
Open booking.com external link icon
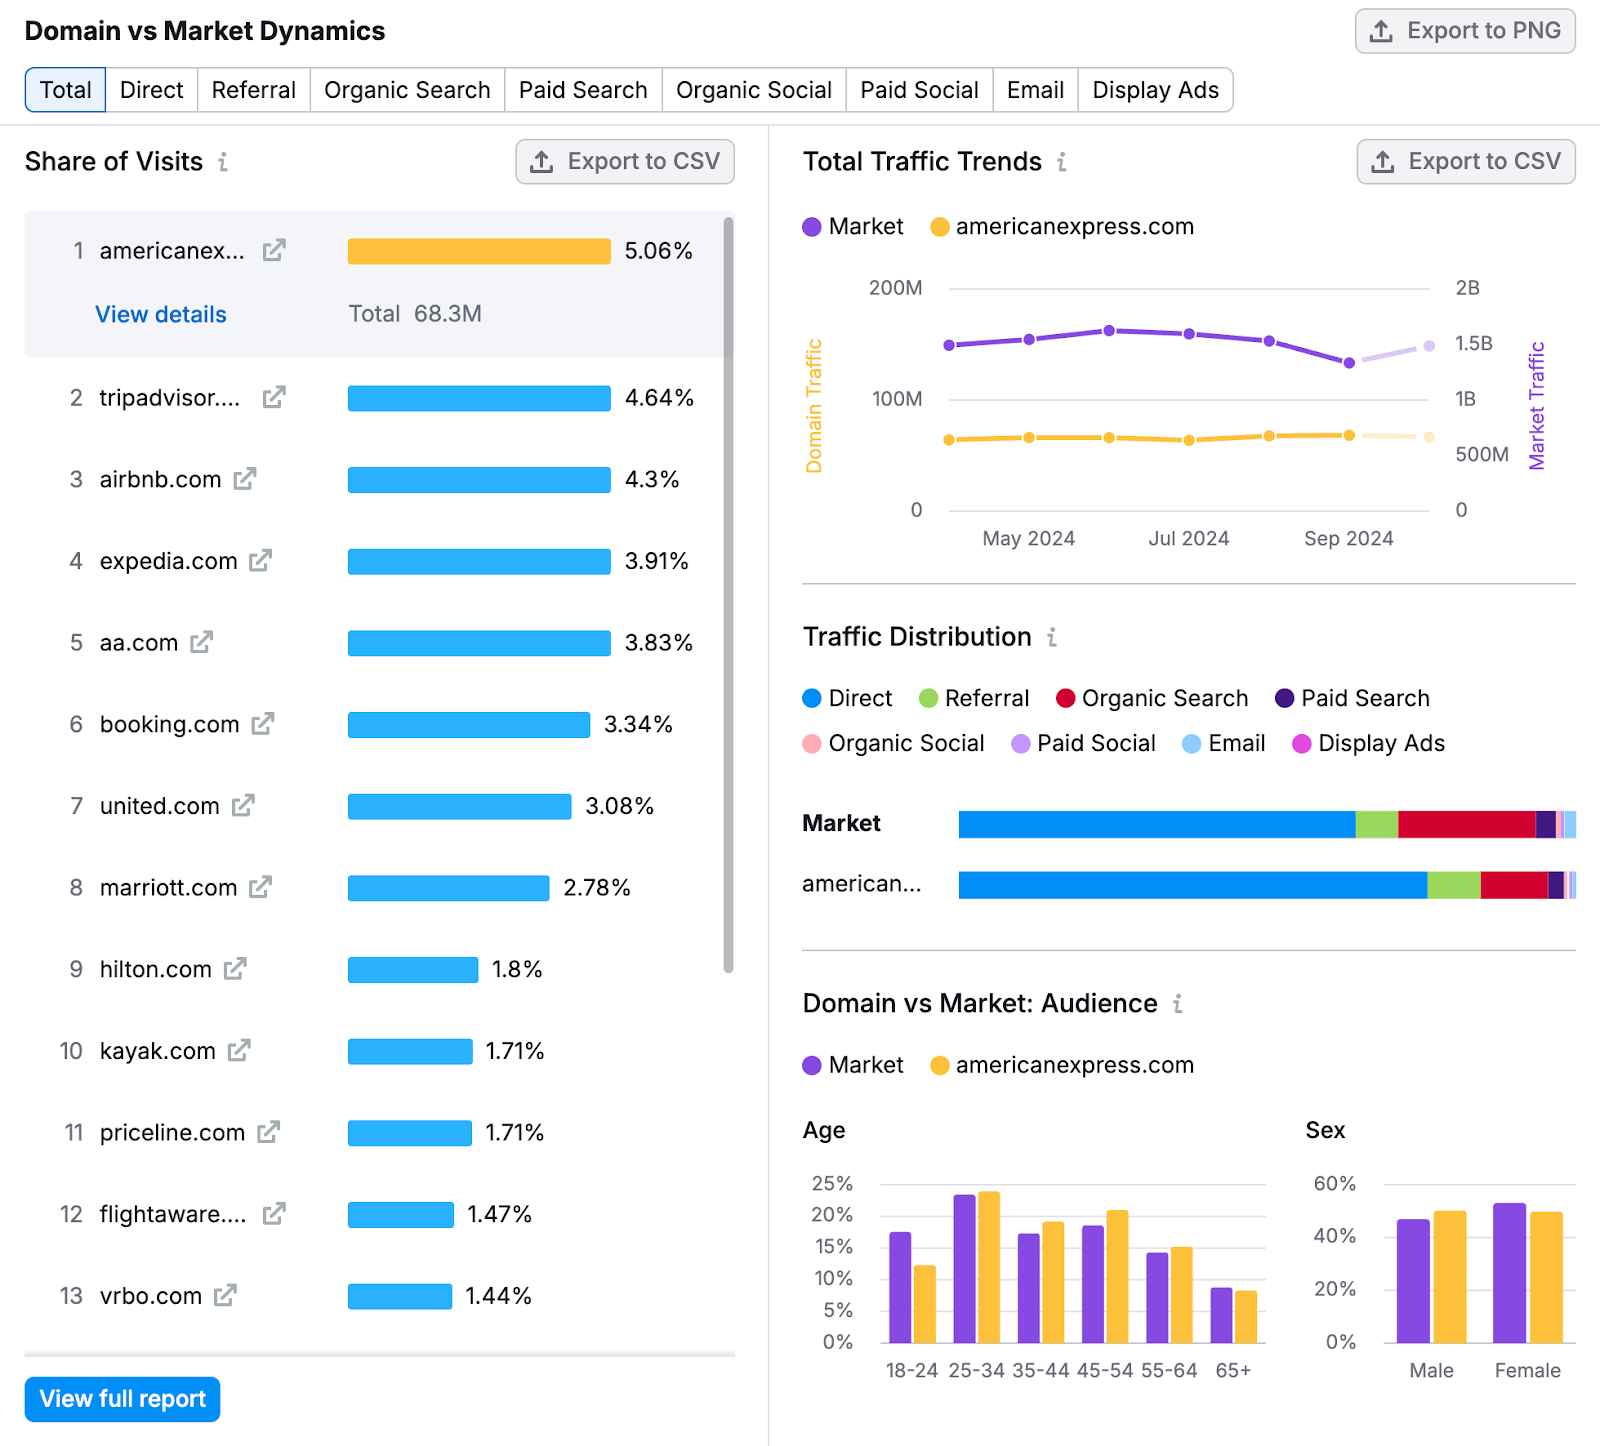[x=263, y=724]
